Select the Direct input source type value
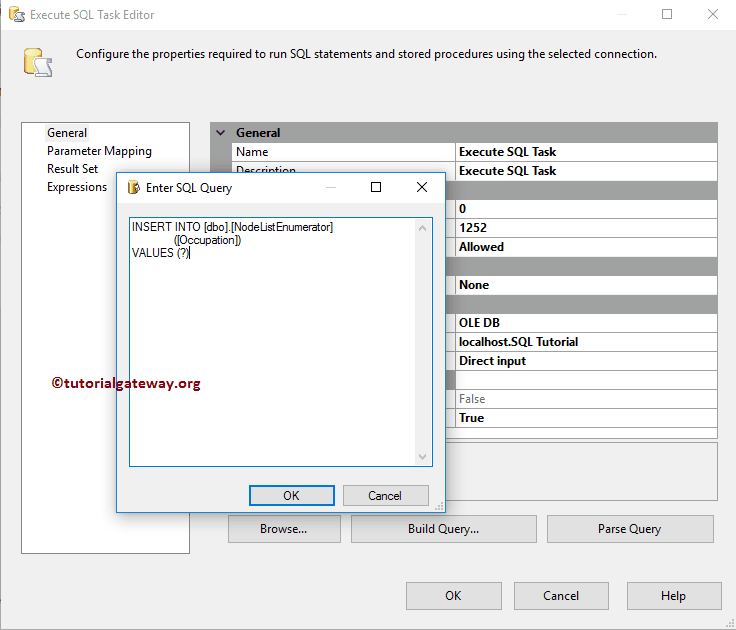The height and width of the screenshot is (630, 736). click(x=586, y=361)
